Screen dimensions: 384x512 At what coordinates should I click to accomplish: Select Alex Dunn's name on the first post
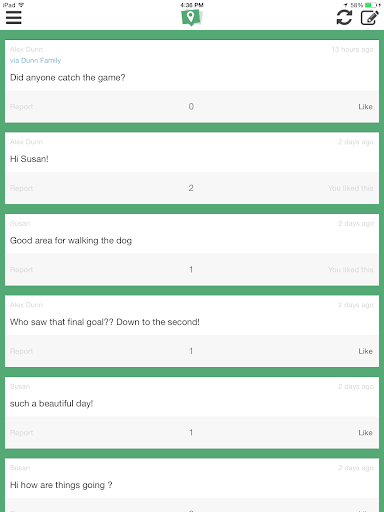(x=26, y=49)
